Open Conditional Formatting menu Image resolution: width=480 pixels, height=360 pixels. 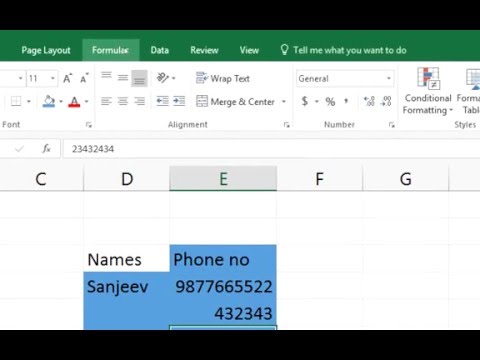click(x=428, y=91)
